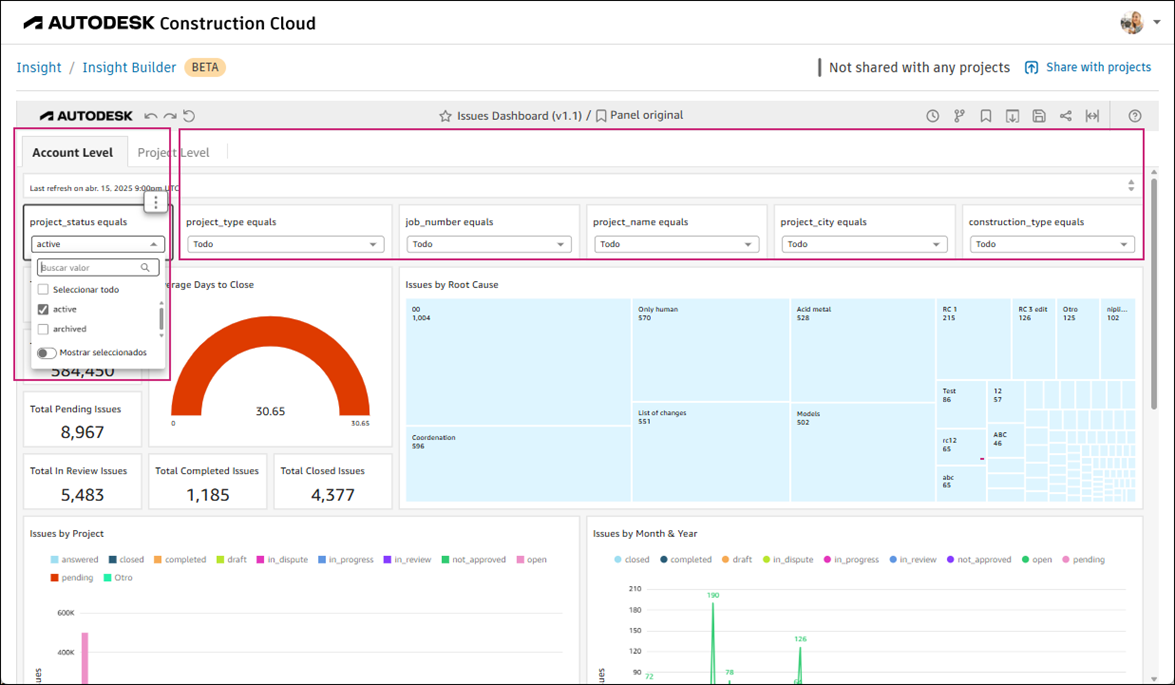The width and height of the screenshot is (1175, 685).
Task: Star the Issues Dashboard favorite icon
Action: 445,115
